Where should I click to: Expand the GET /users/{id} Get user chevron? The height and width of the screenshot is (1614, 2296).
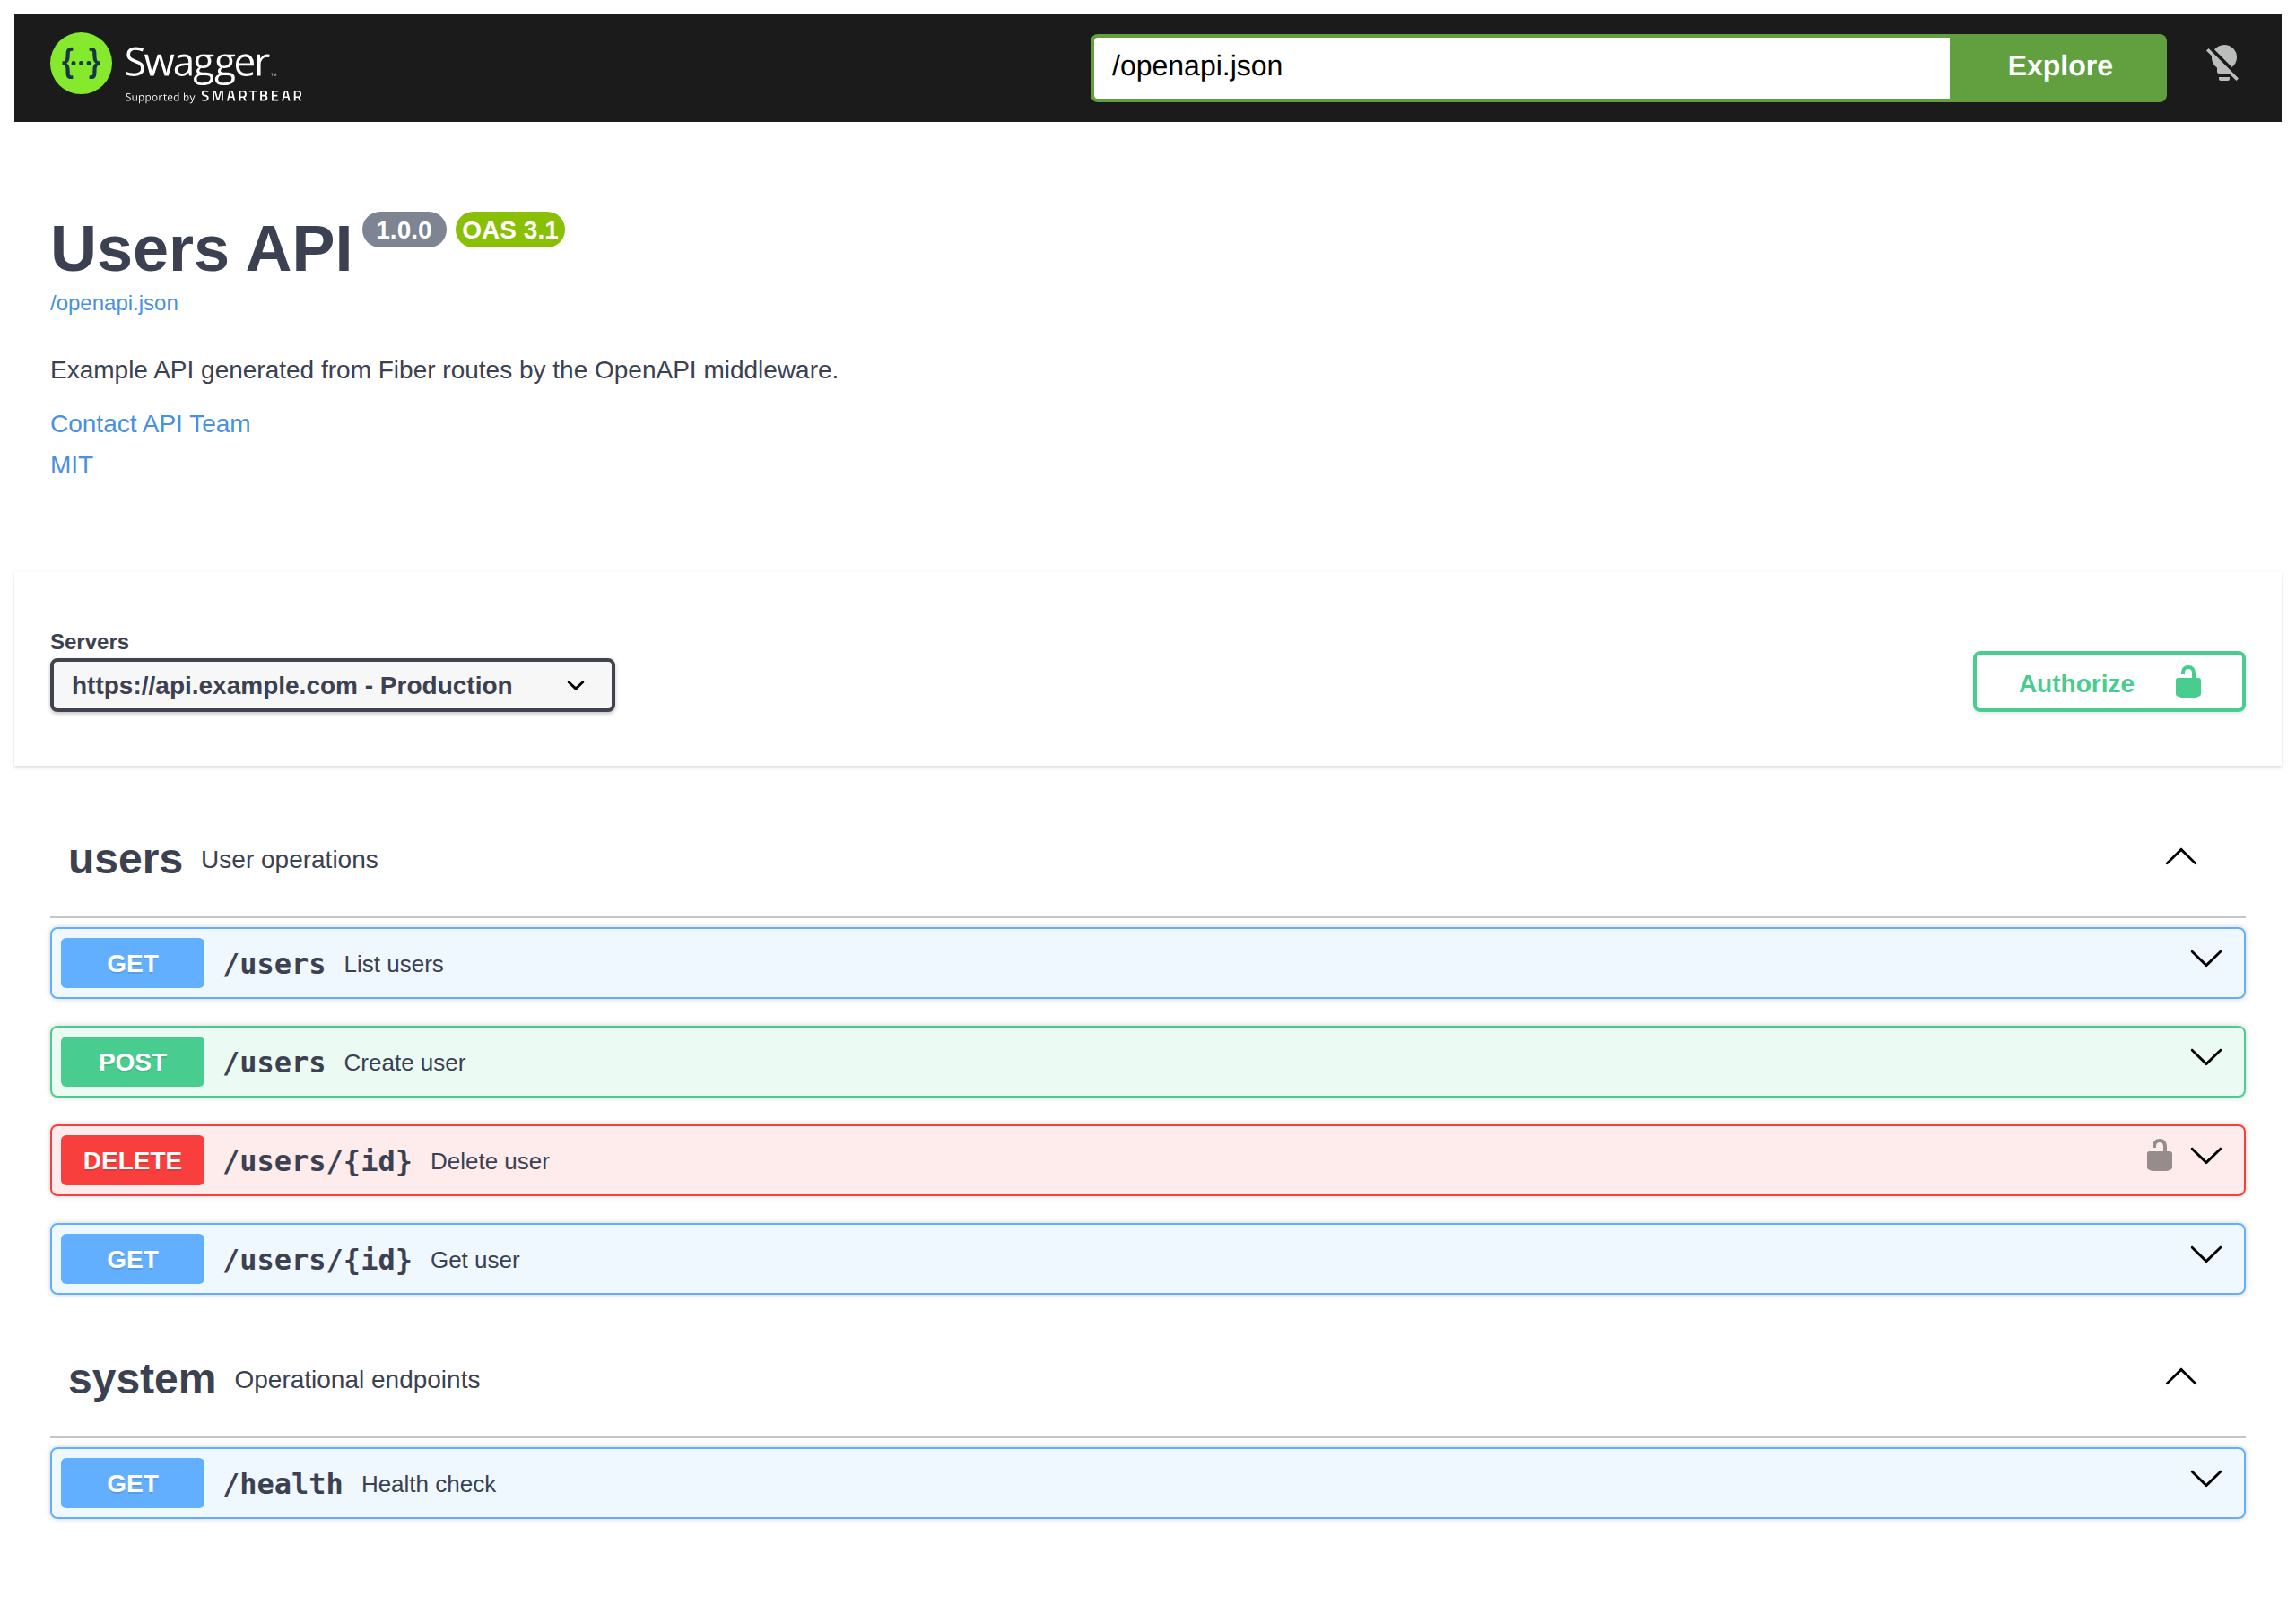point(2205,1254)
